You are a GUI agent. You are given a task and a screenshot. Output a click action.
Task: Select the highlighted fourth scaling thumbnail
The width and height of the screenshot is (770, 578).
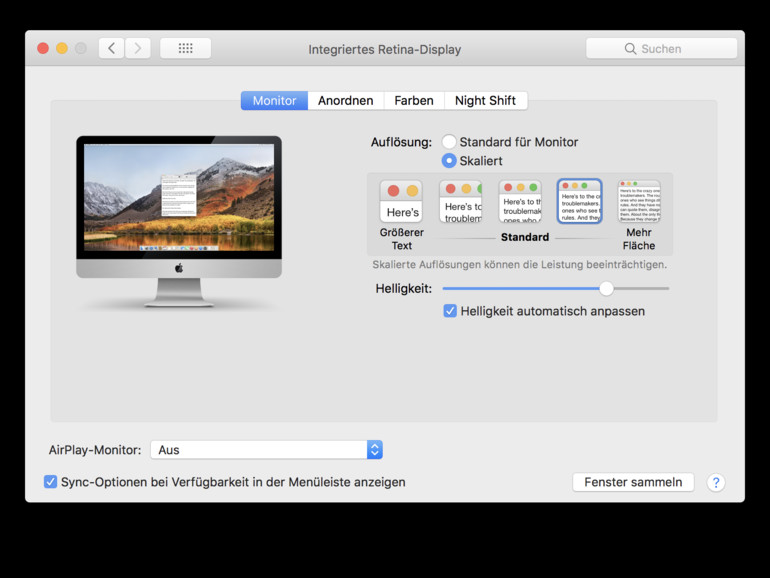click(579, 201)
